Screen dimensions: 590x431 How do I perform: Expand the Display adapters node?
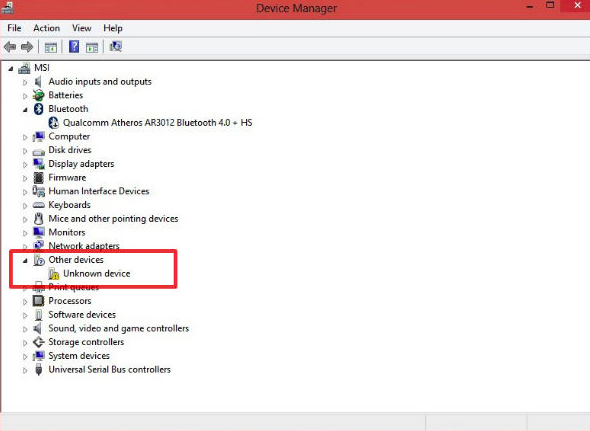(x=25, y=164)
